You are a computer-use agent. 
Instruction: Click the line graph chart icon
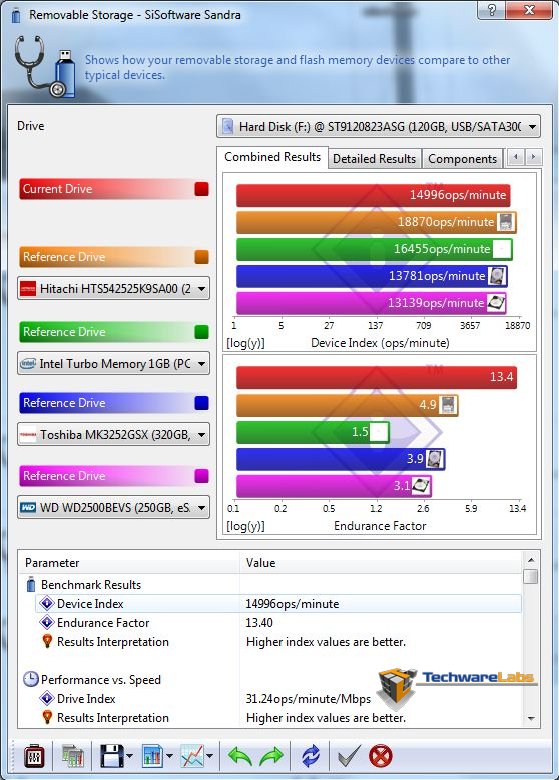192,756
